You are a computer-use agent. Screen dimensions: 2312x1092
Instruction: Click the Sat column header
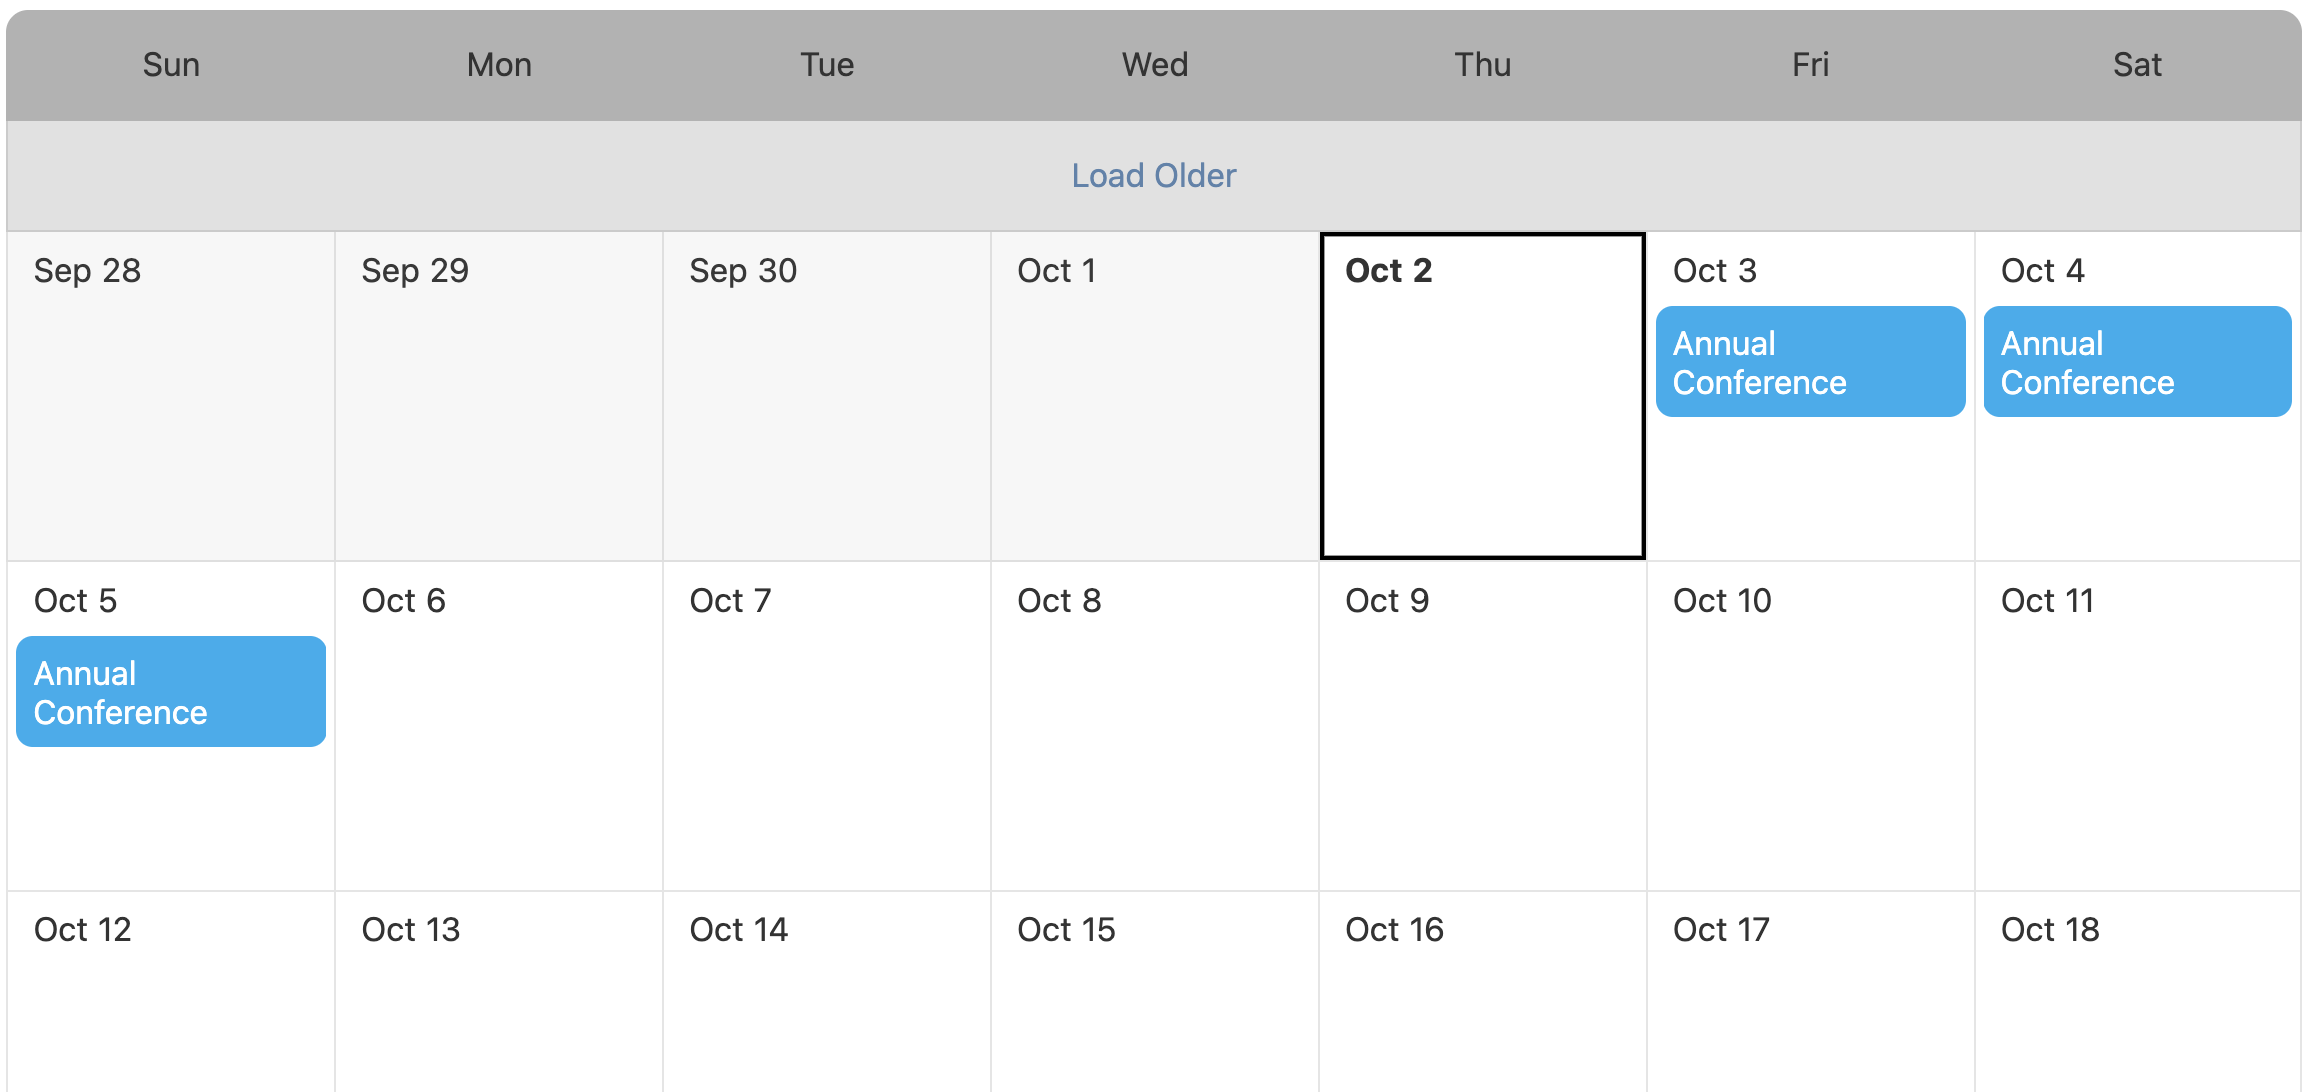pos(2137,65)
